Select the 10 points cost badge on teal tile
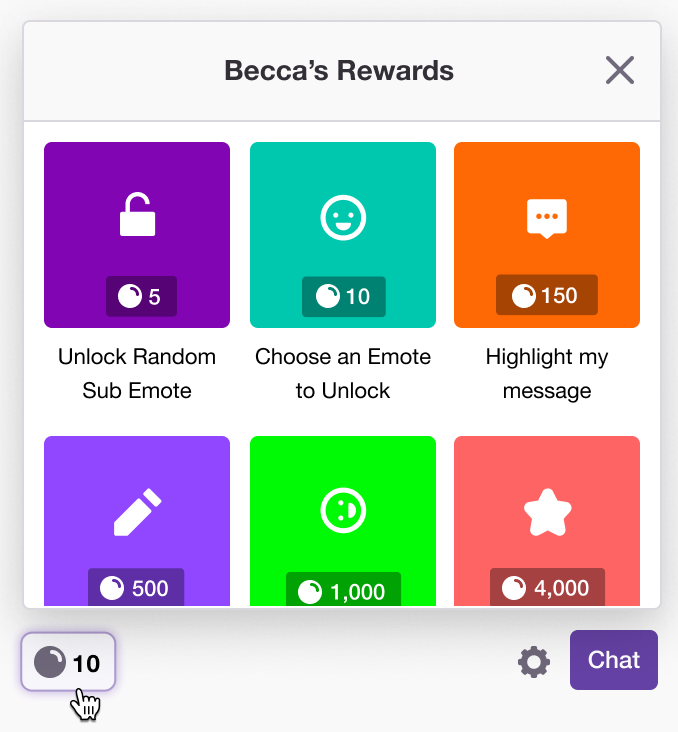The height and width of the screenshot is (732, 678). [344, 296]
